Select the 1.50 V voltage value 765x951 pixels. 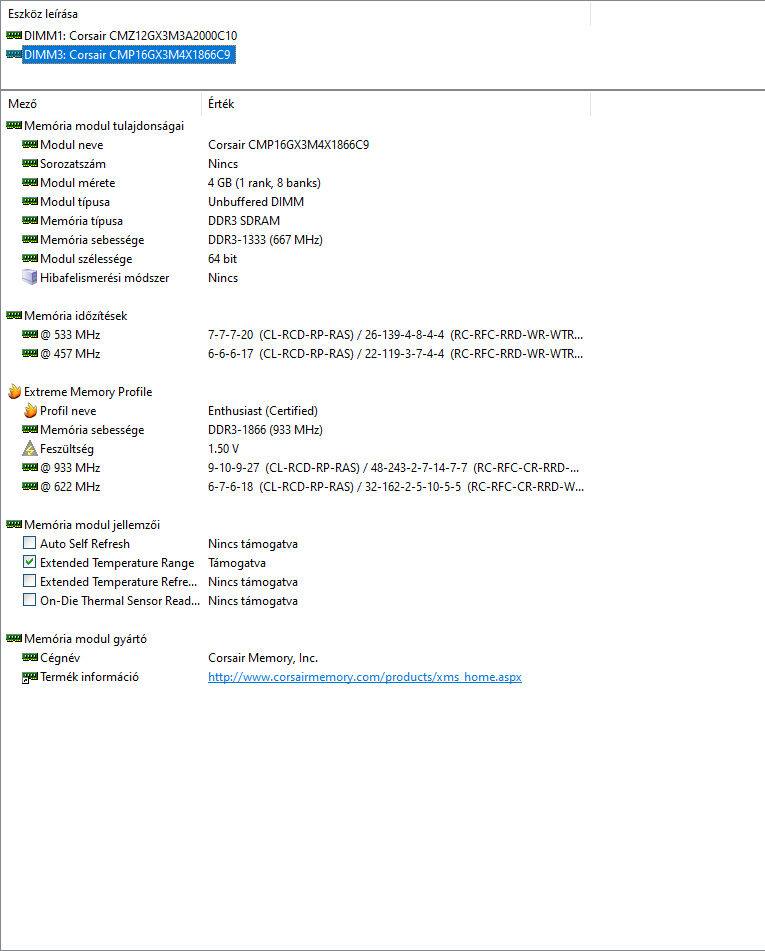(x=223, y=449)
